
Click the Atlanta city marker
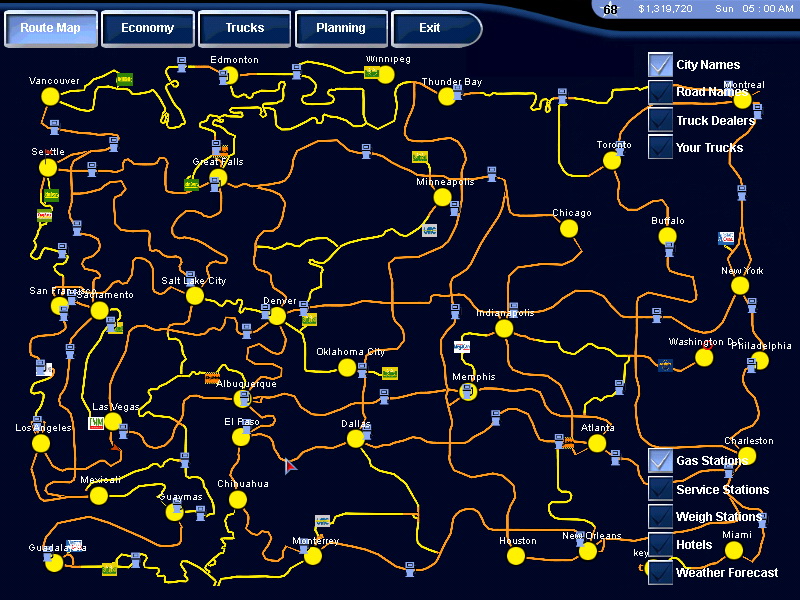click(596, 443)
